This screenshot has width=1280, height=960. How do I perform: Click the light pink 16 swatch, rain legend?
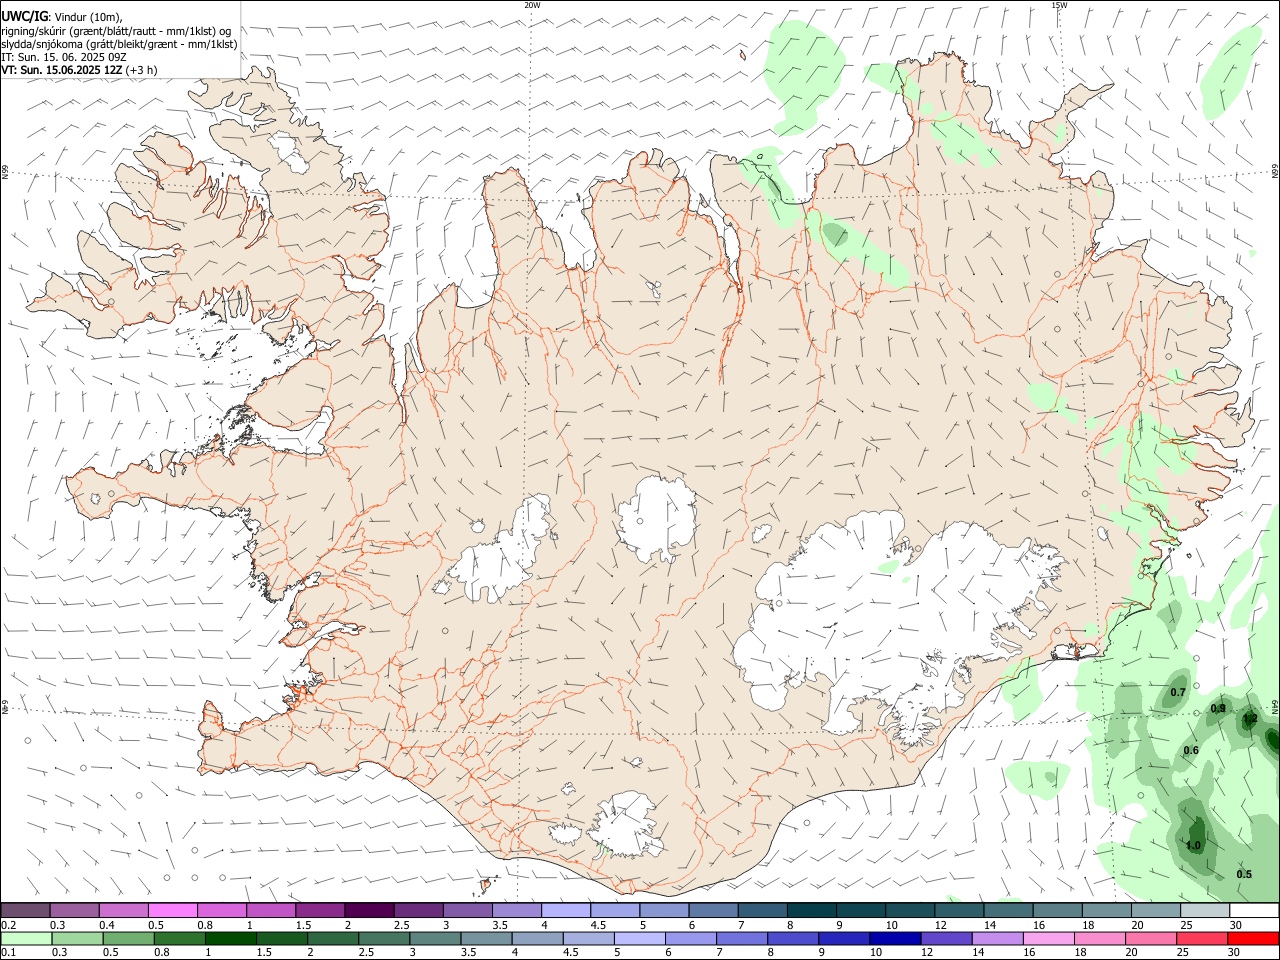click(1048, 938)
